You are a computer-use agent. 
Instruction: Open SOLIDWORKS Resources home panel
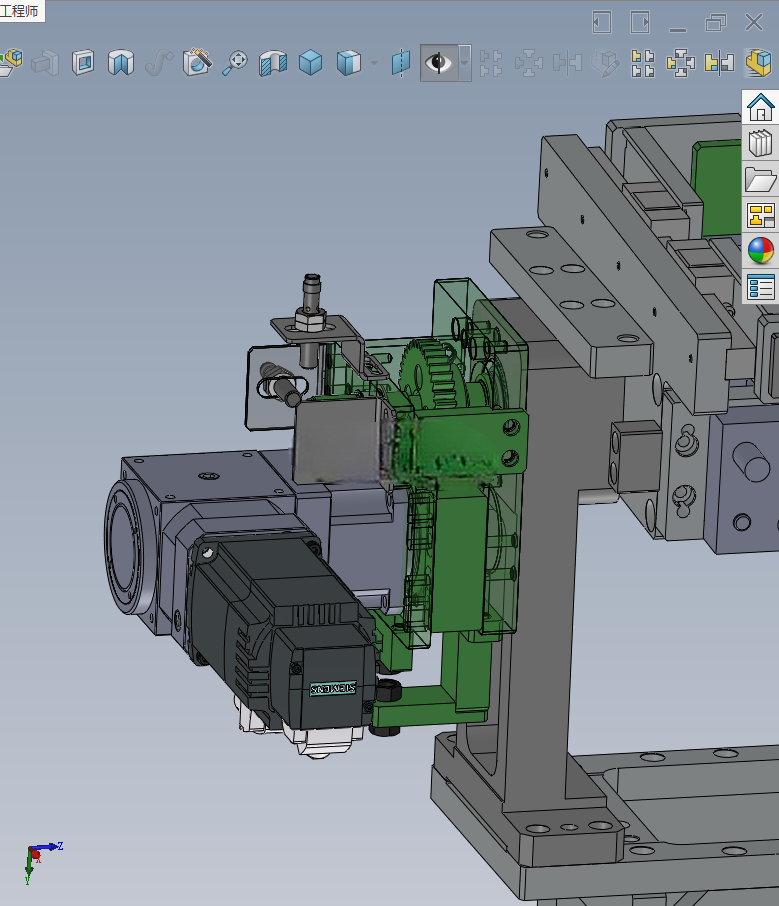pyautogui.click(x=761, y=107)
